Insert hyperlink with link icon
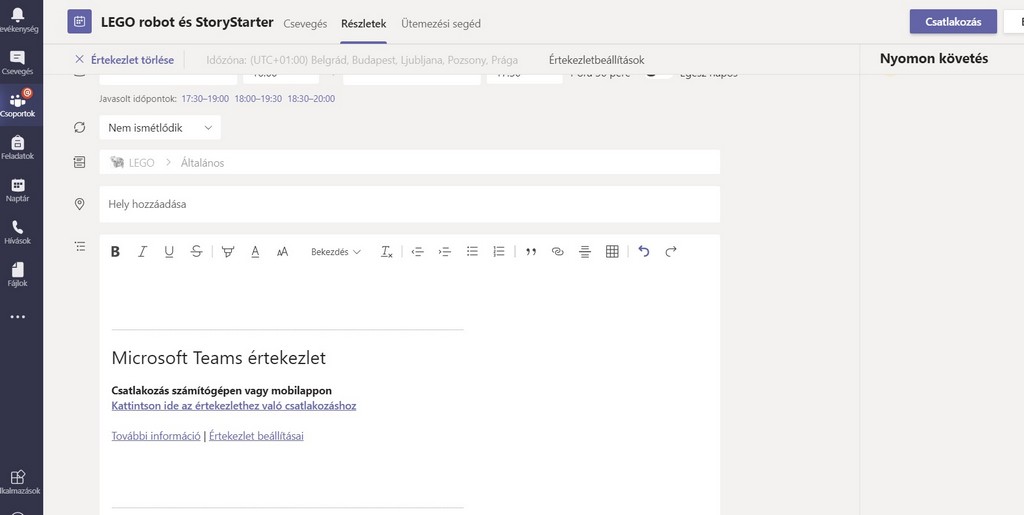 point(558,251)
